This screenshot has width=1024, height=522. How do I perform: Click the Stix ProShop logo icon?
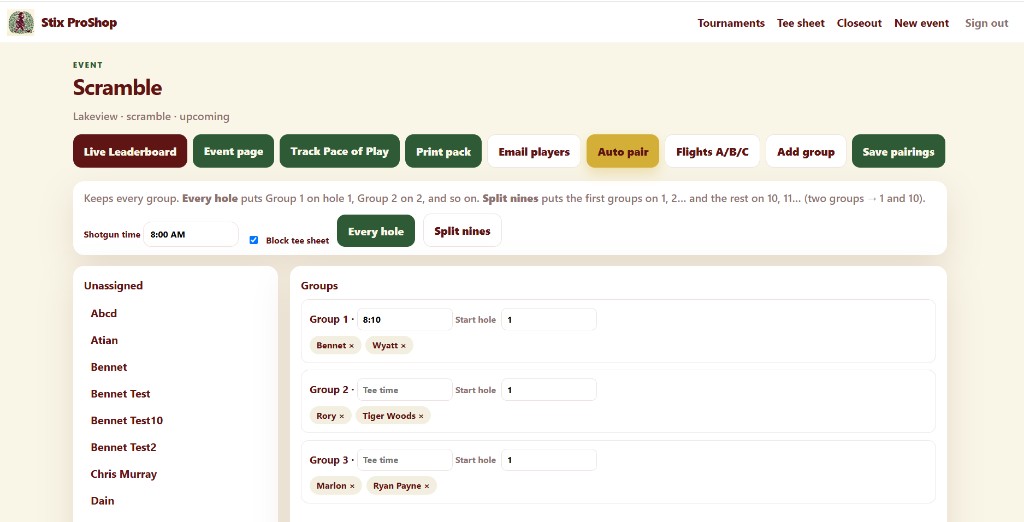pyautogui.click(x=21, y=23)
